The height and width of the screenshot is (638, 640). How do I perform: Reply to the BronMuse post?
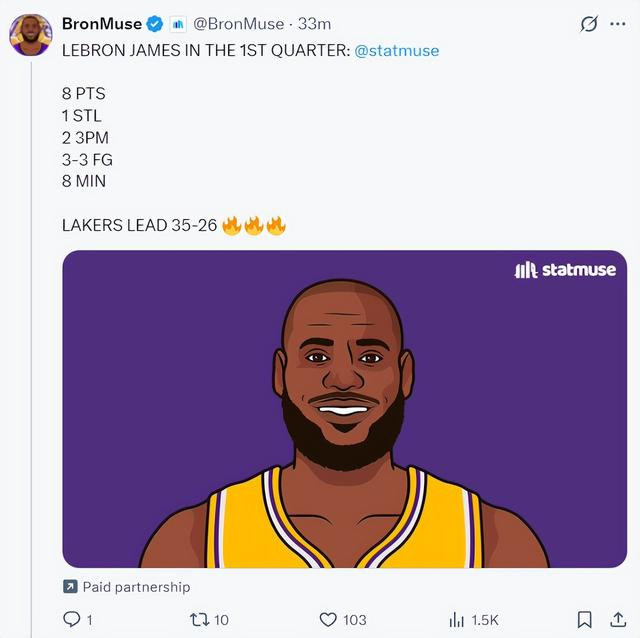71,620
